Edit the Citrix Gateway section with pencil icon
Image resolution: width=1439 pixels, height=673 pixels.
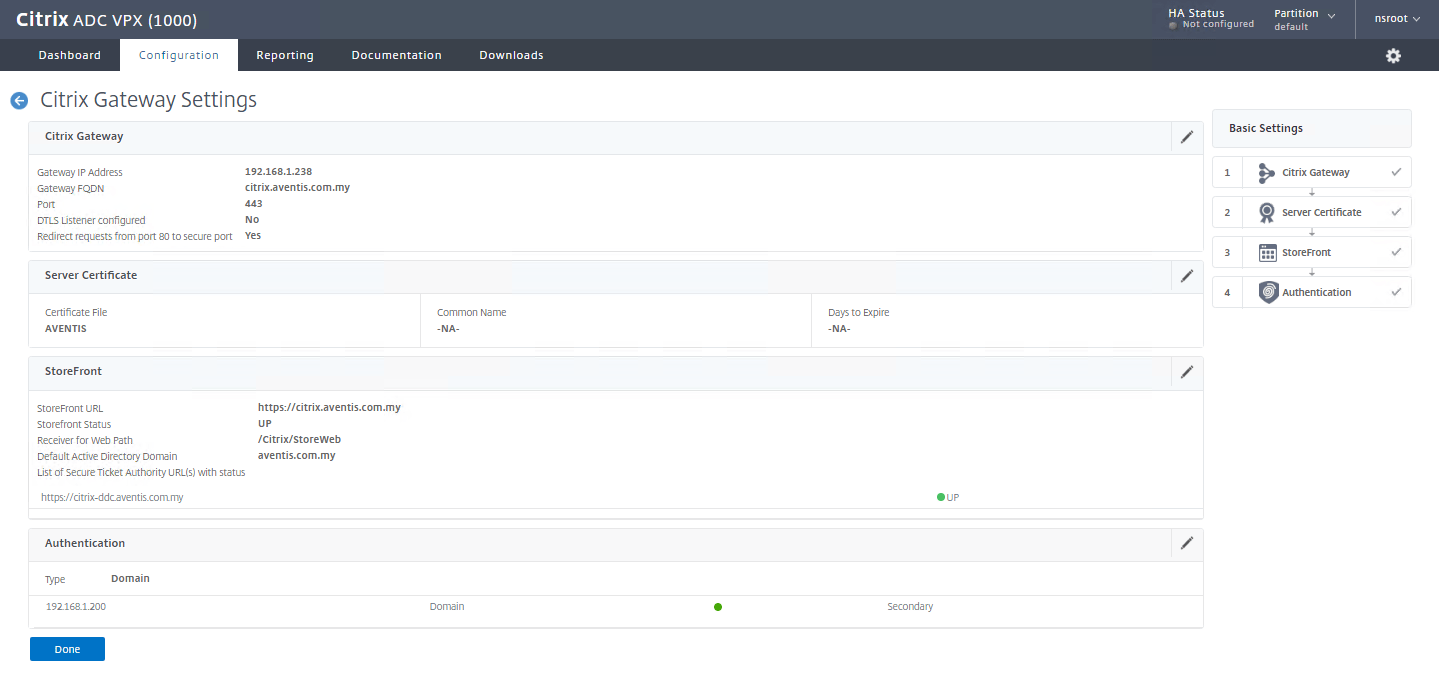click(x=1186, y=136)
